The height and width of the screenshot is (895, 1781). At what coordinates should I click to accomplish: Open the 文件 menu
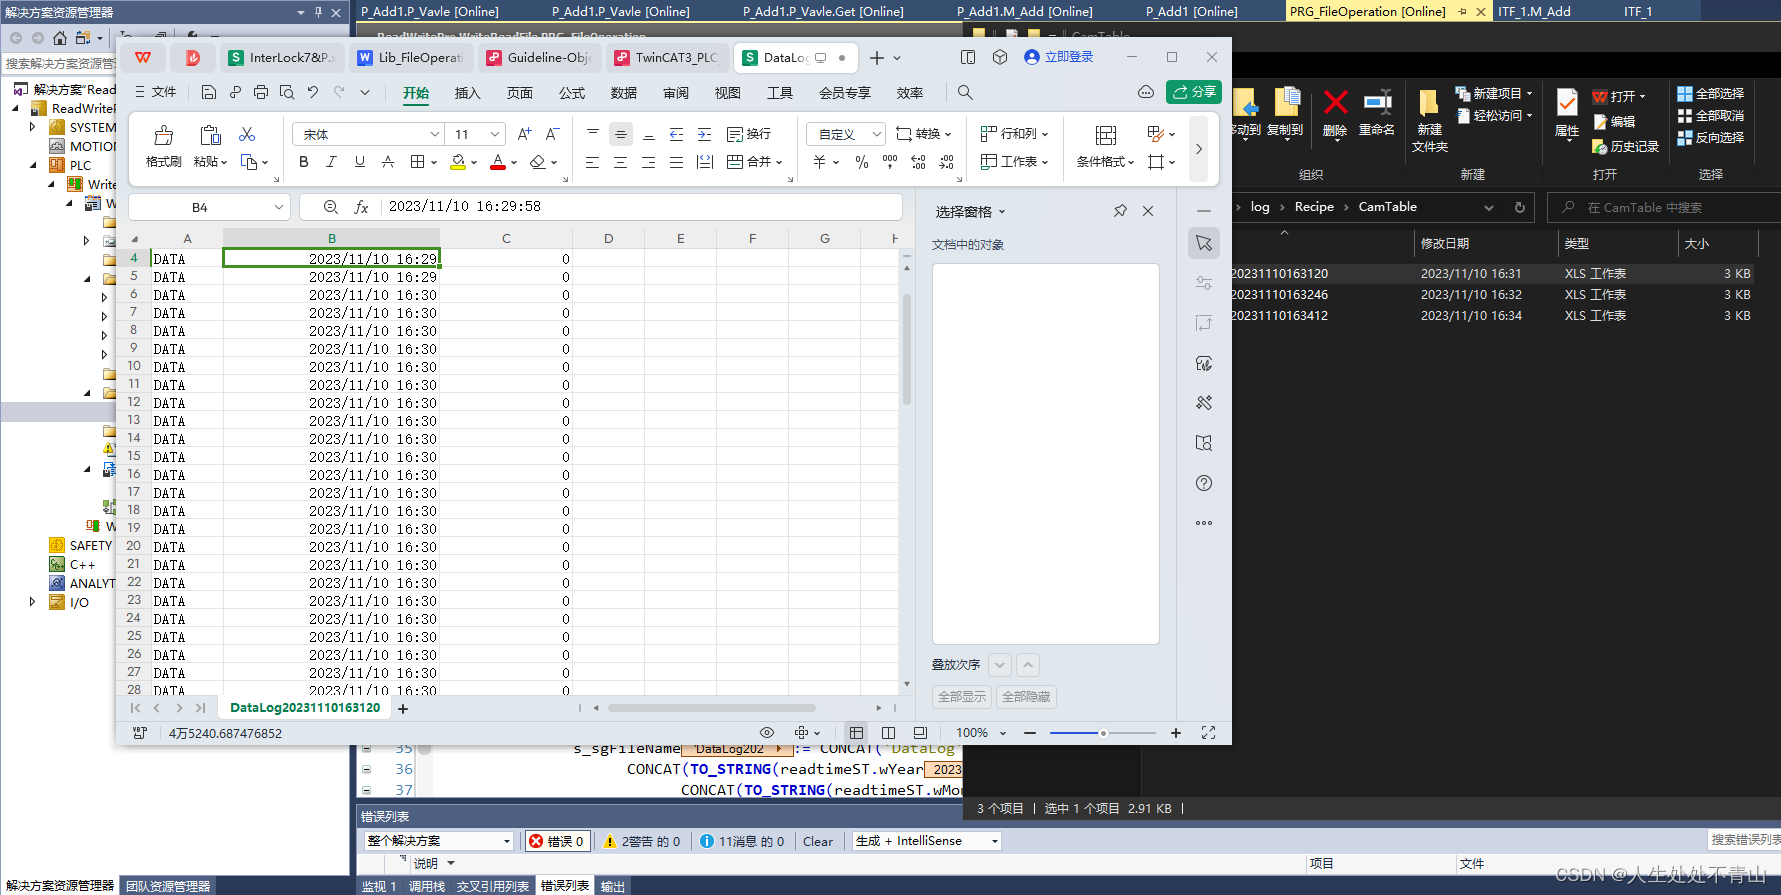156,92
